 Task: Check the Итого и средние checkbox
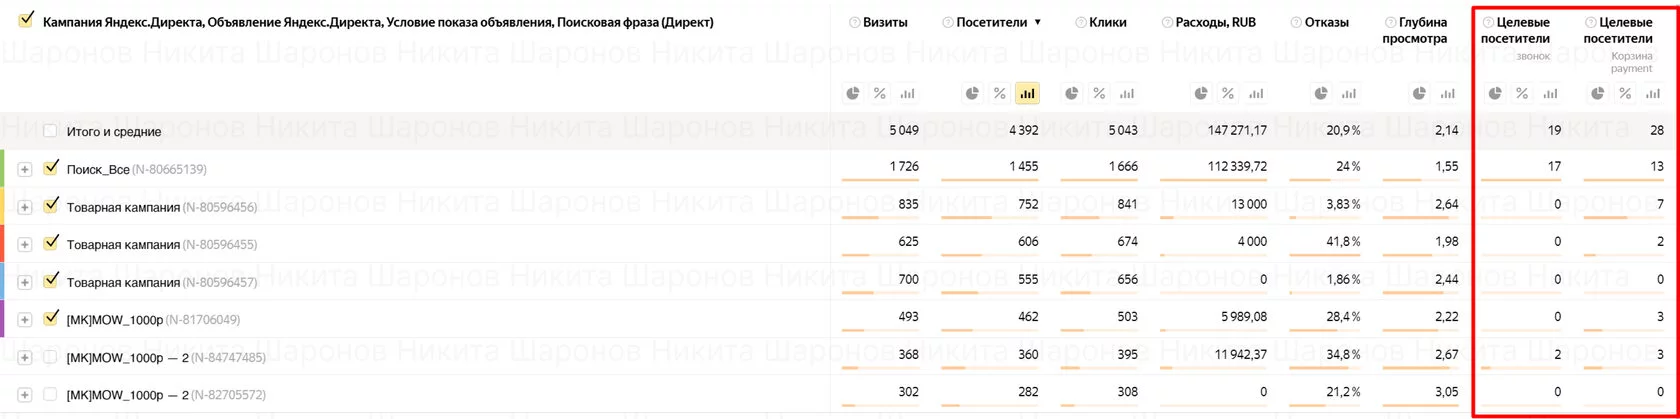(50, 131)
